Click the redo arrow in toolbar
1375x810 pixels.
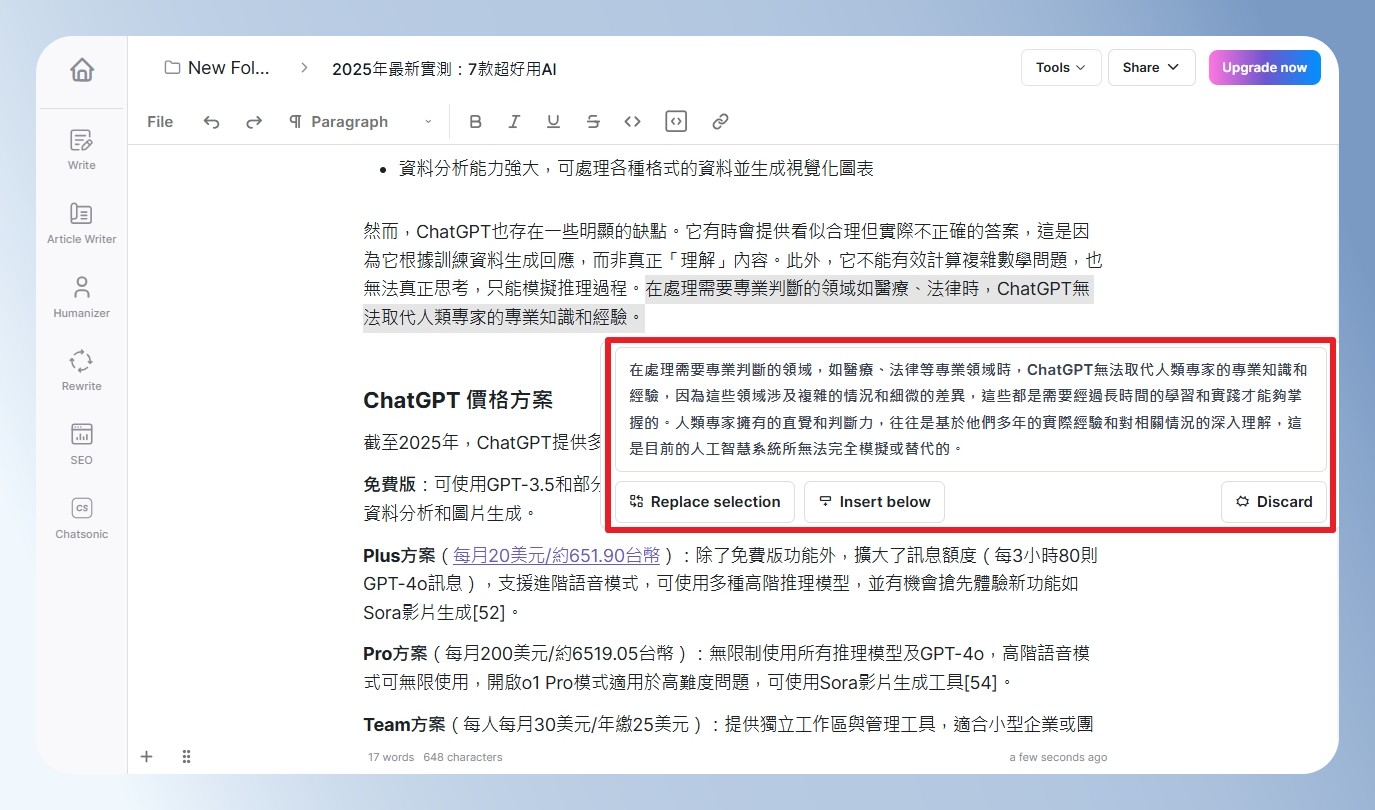254,122
